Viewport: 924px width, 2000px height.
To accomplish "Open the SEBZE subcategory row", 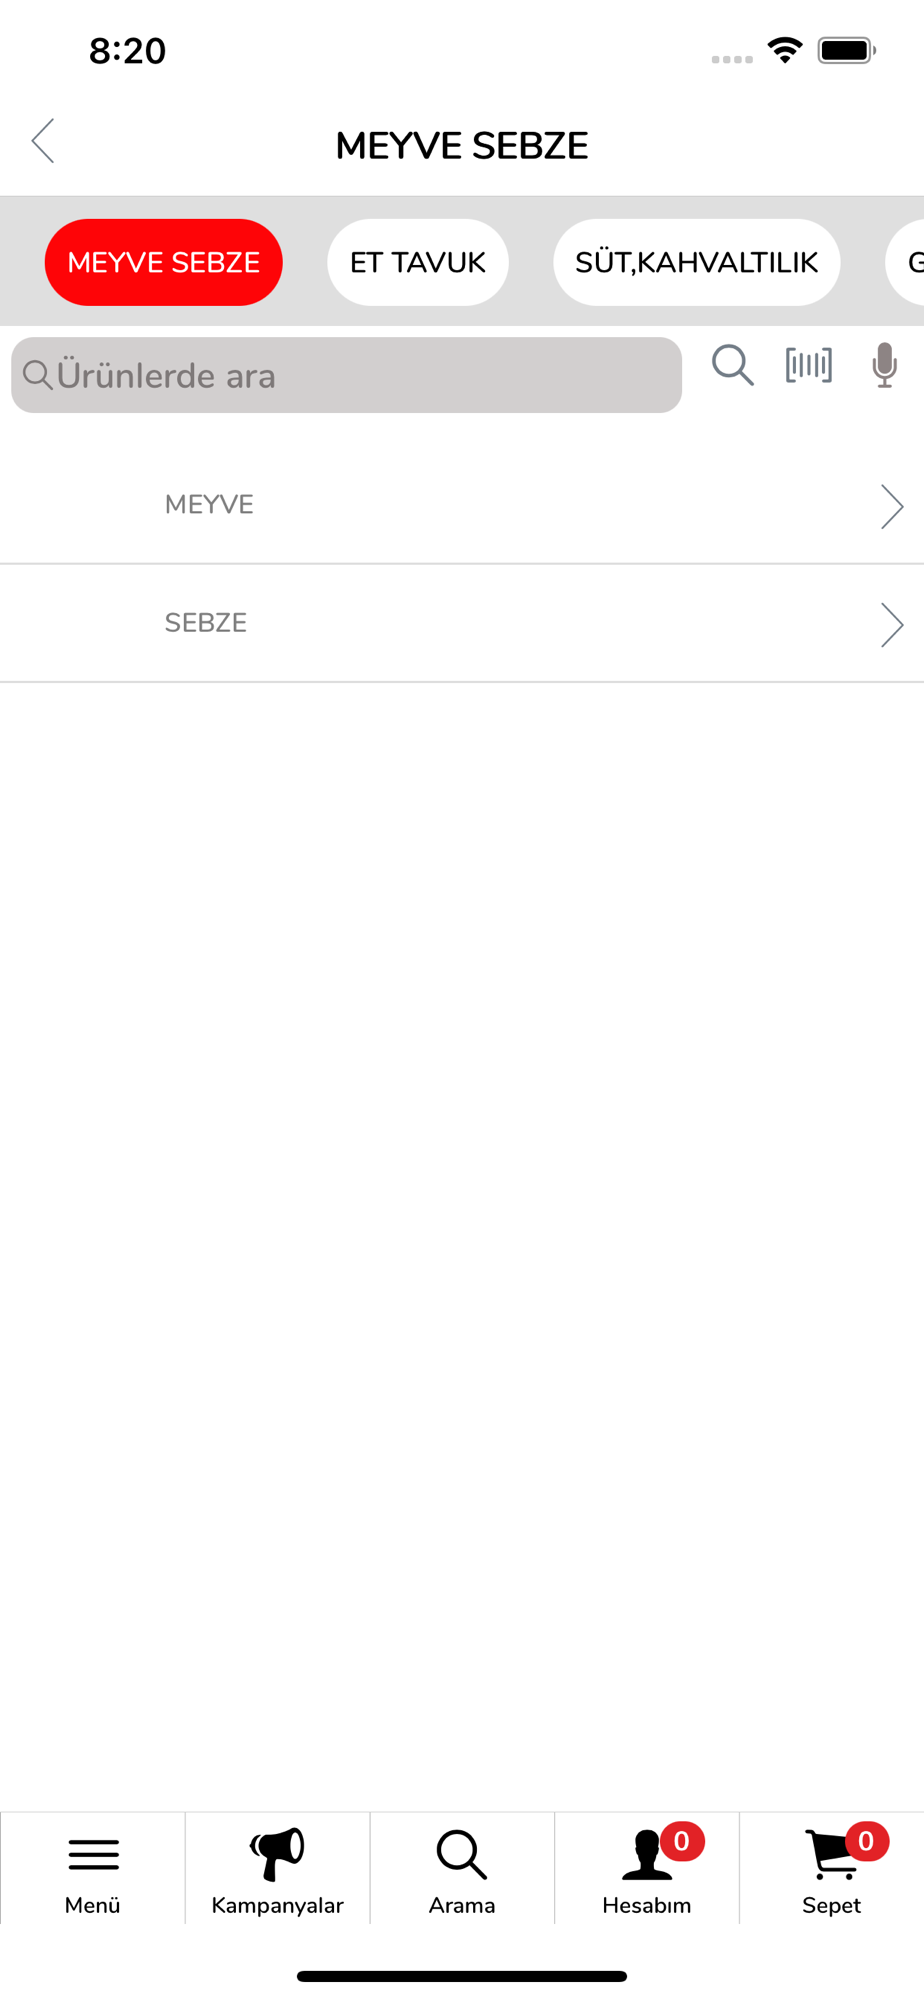I will point(462,623).
